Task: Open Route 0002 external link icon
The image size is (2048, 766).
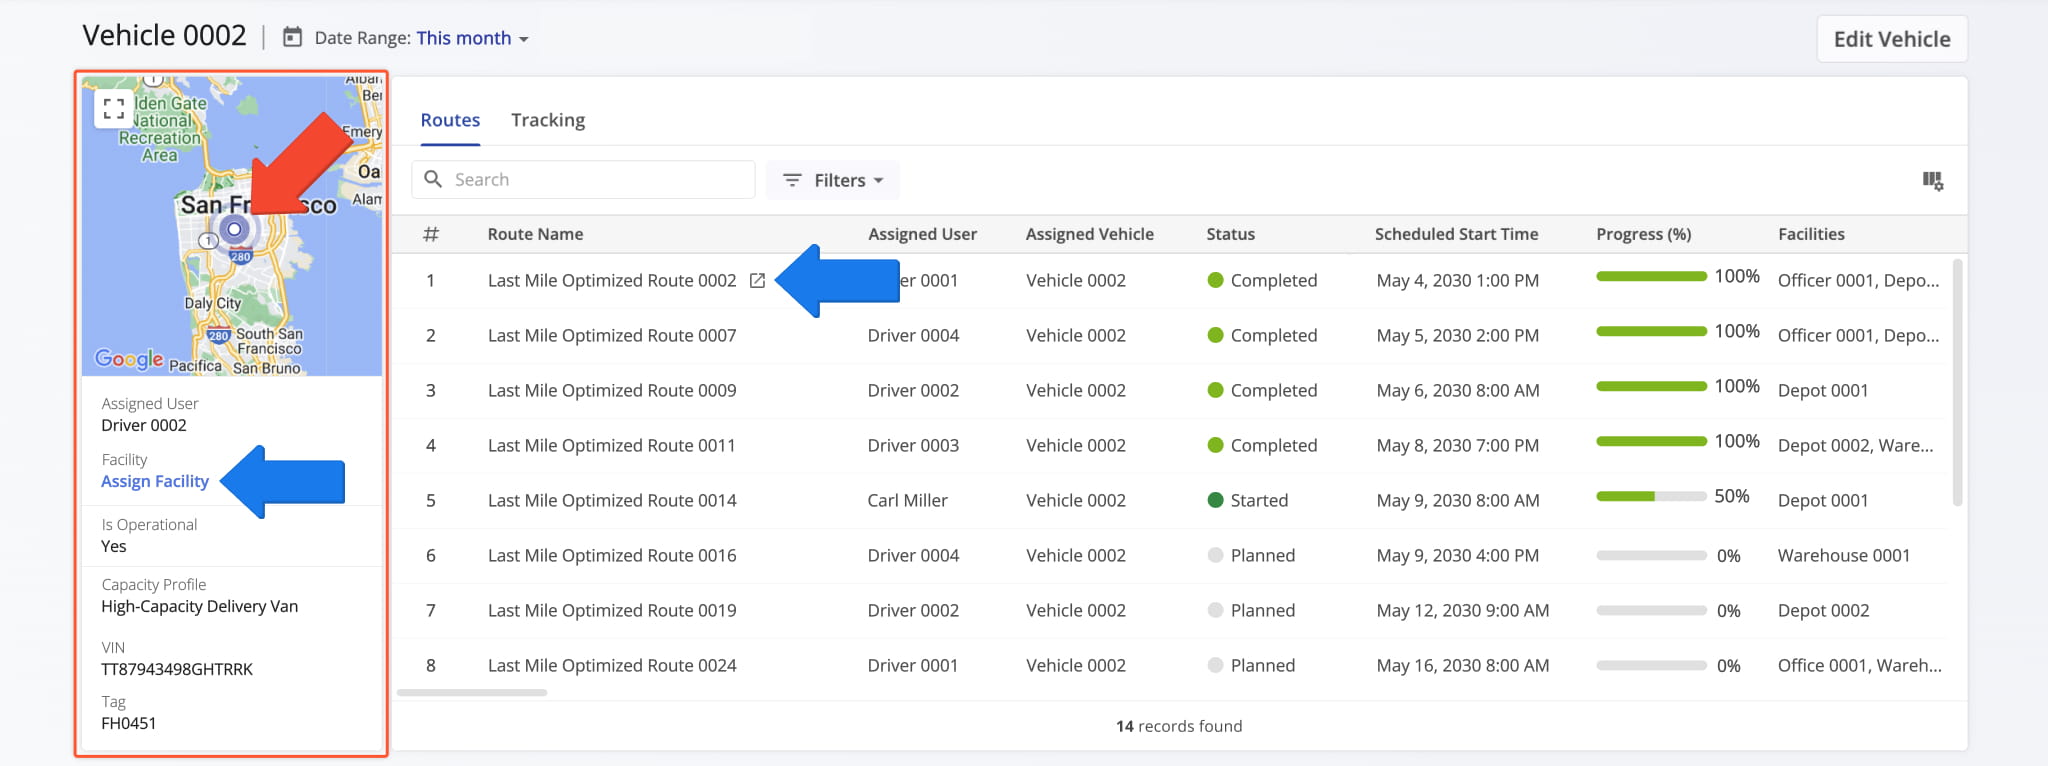Action: click(x=757, y=281)
